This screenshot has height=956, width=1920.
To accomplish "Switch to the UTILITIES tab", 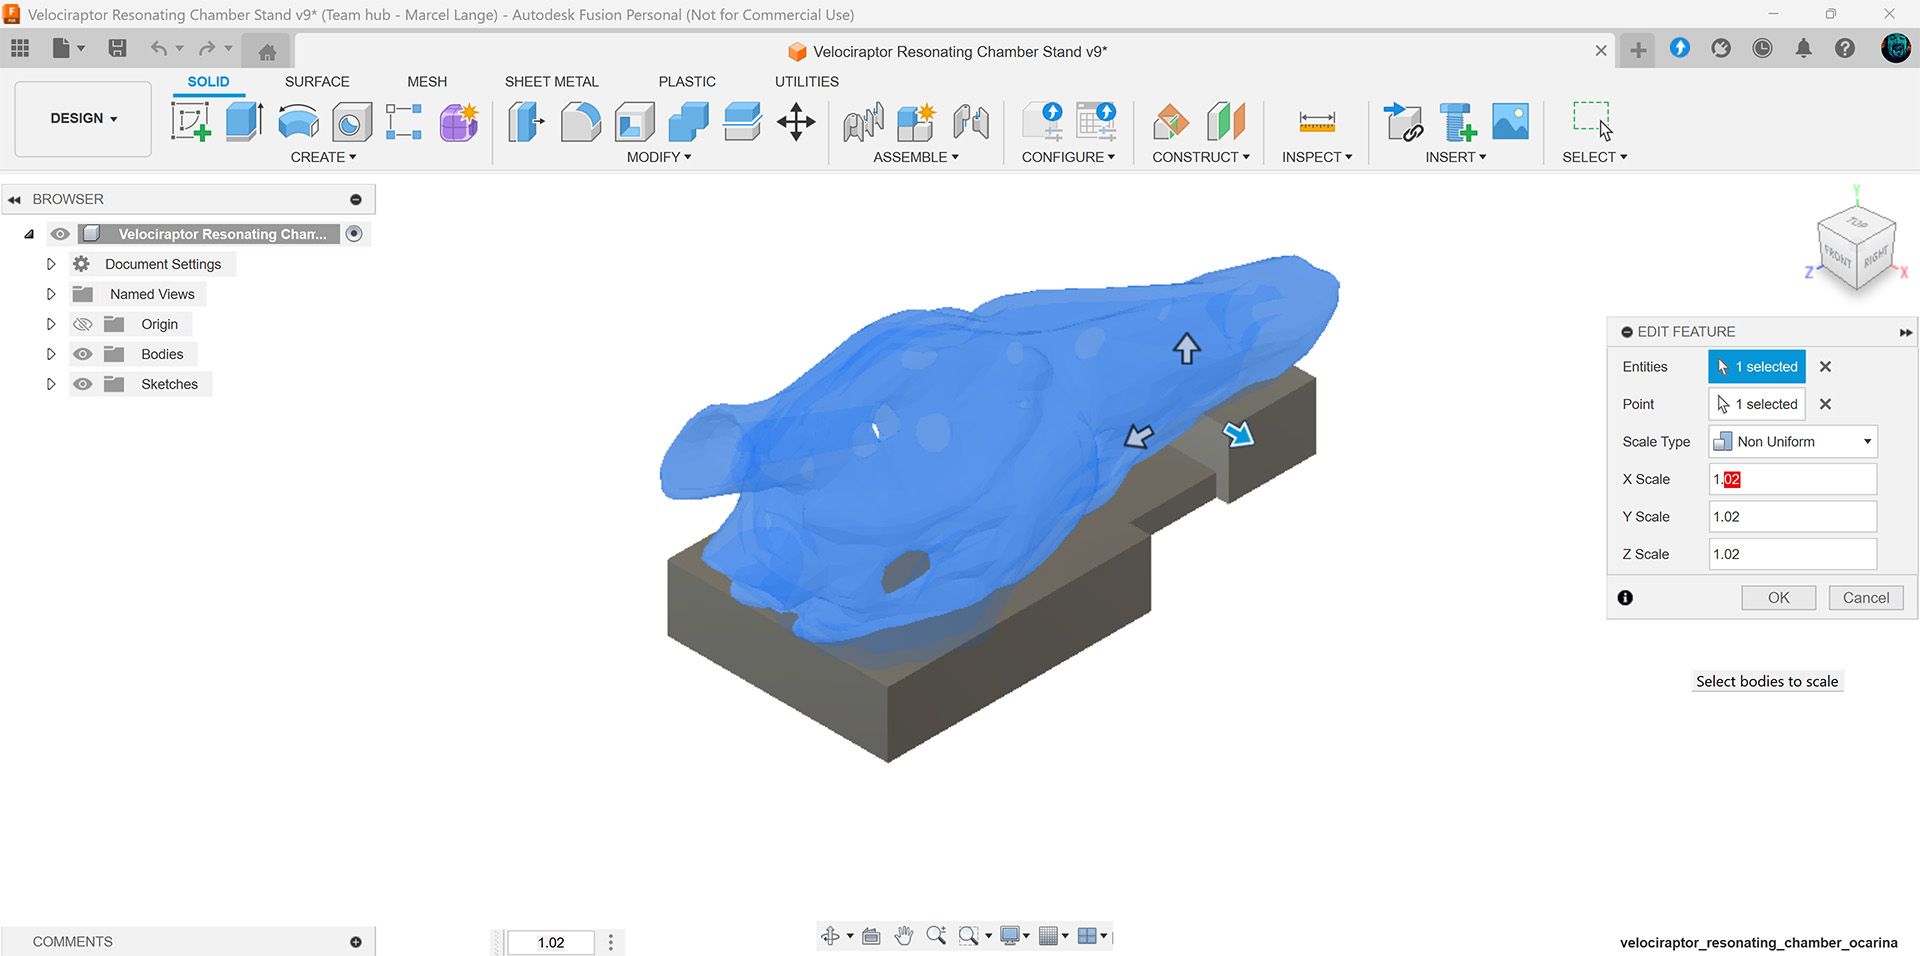I will pyautogui.click(x=807, y=82).
